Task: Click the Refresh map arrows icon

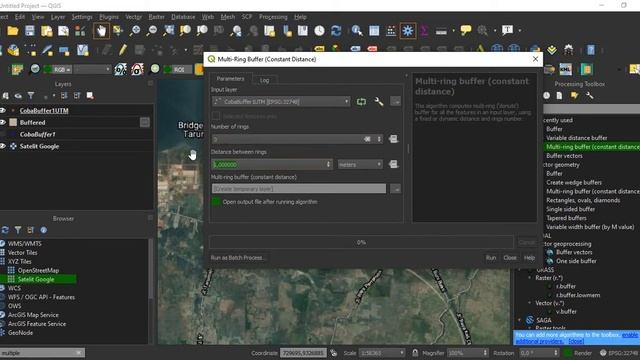Action: click(336, 31)
